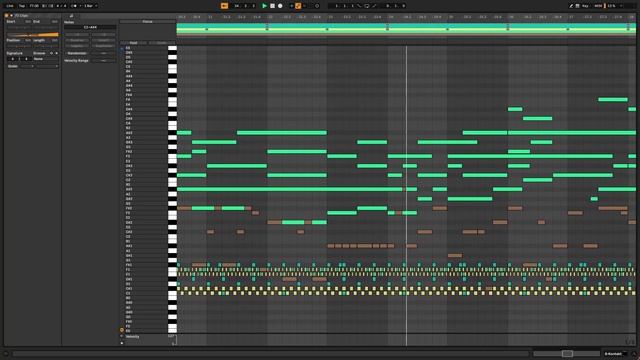Click the Randomize button
This screenshot has height=360, width=640.
pos(77,53)
